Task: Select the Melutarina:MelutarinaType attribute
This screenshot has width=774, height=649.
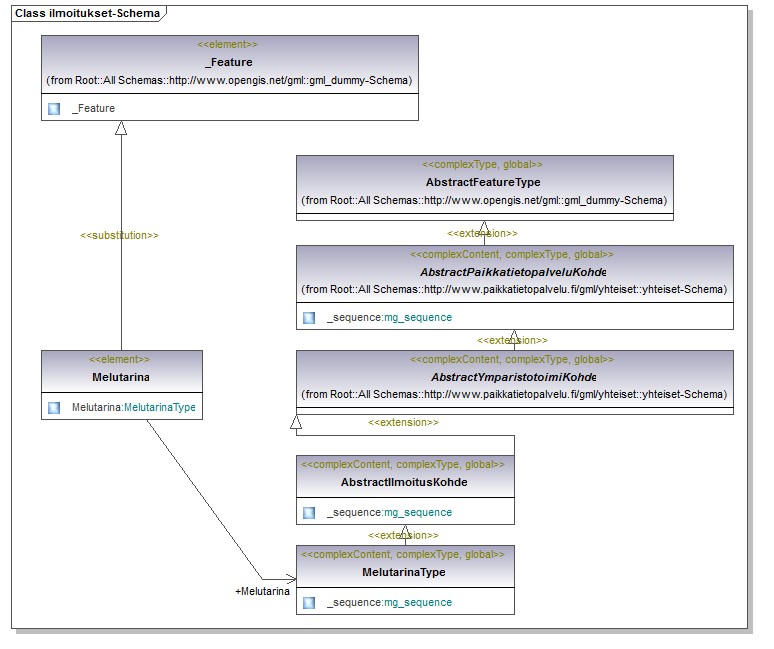Action: 134,408
